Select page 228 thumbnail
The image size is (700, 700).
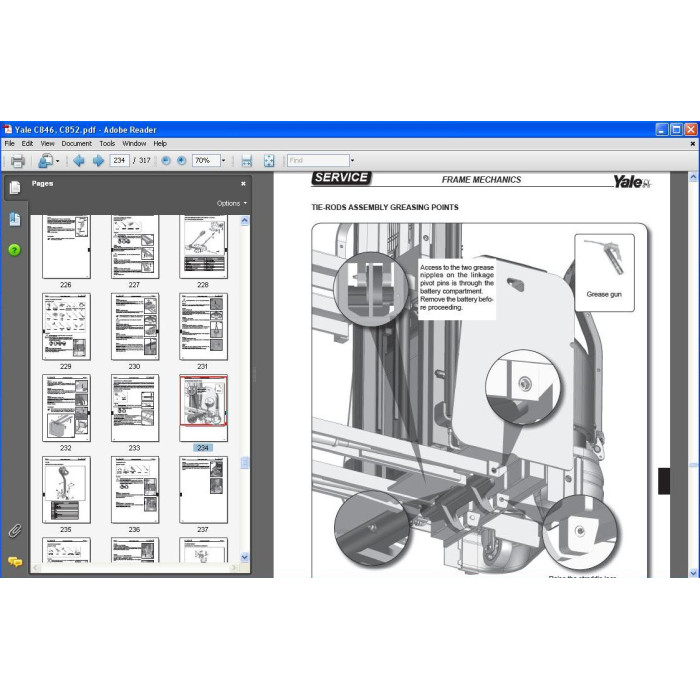pyautogui.click(x=204, y=247)
